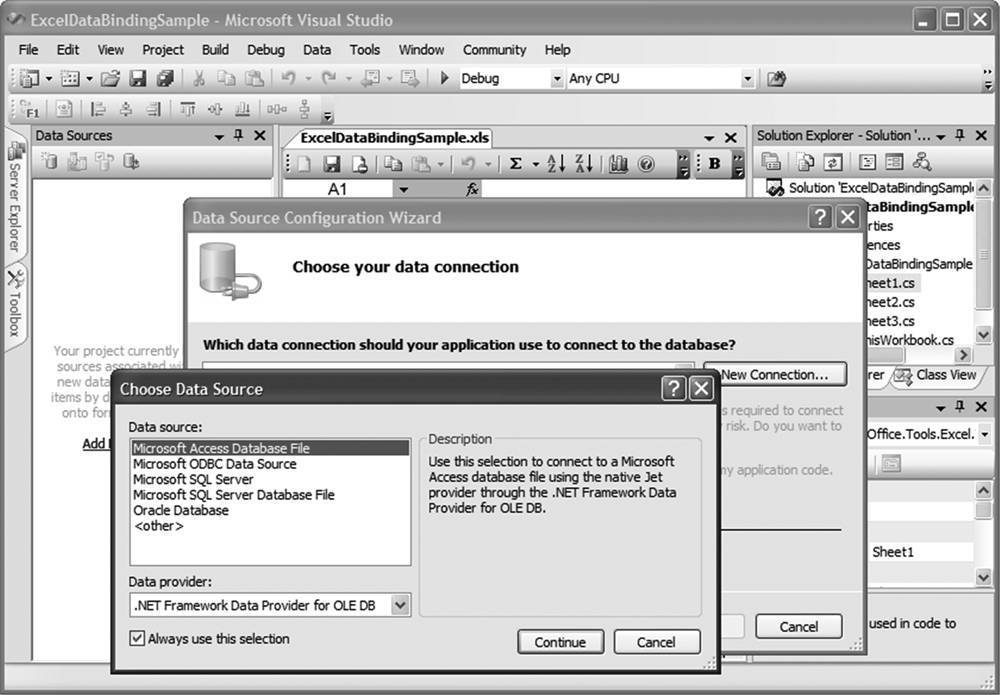Open the Data menu
The width and height of the screenshot is (1000, 695).
[x=317, y=50]
